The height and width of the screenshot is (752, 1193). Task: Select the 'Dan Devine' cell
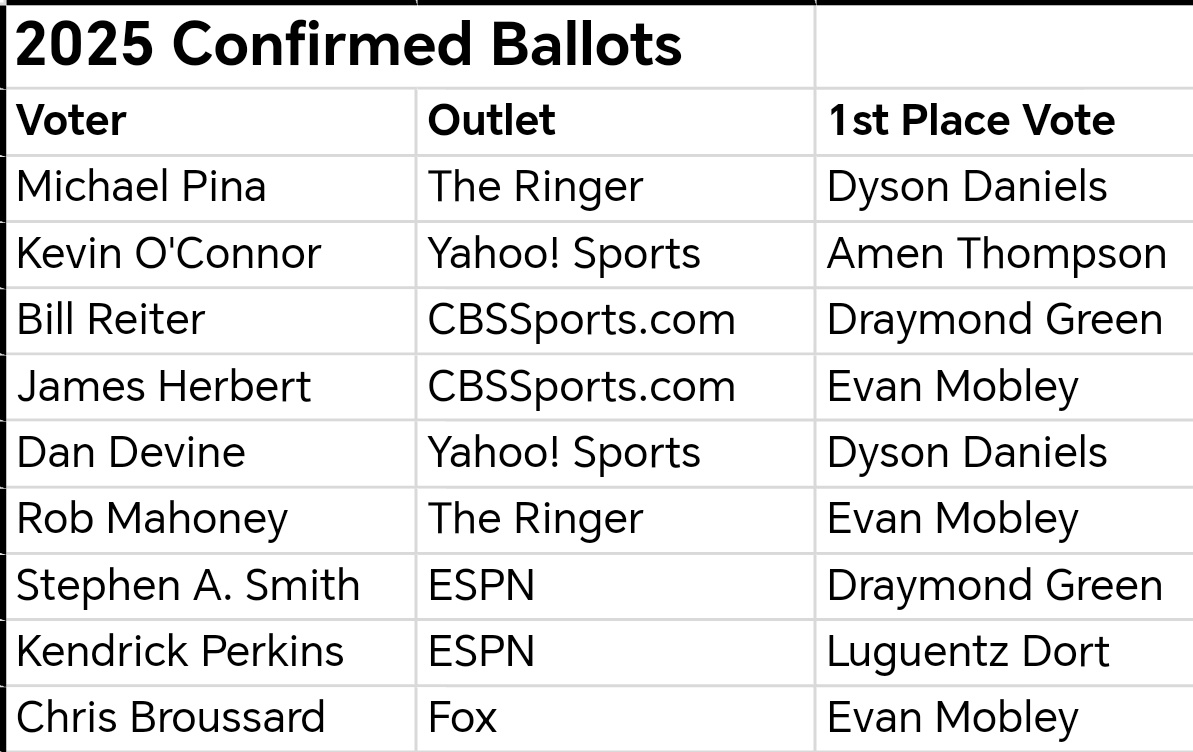pos(212,453)
